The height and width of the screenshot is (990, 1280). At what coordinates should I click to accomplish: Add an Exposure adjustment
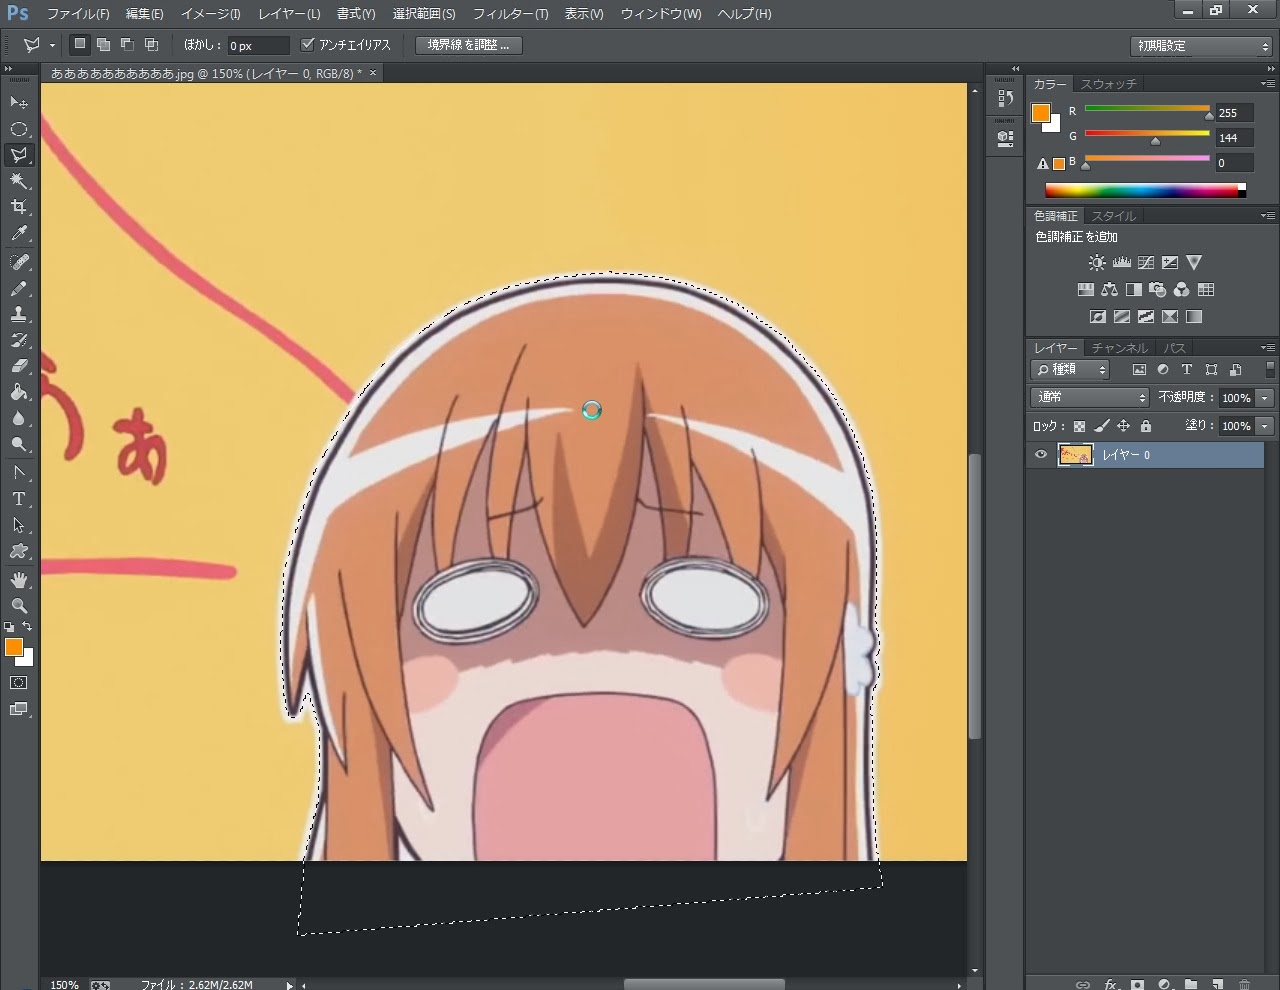1170,263
